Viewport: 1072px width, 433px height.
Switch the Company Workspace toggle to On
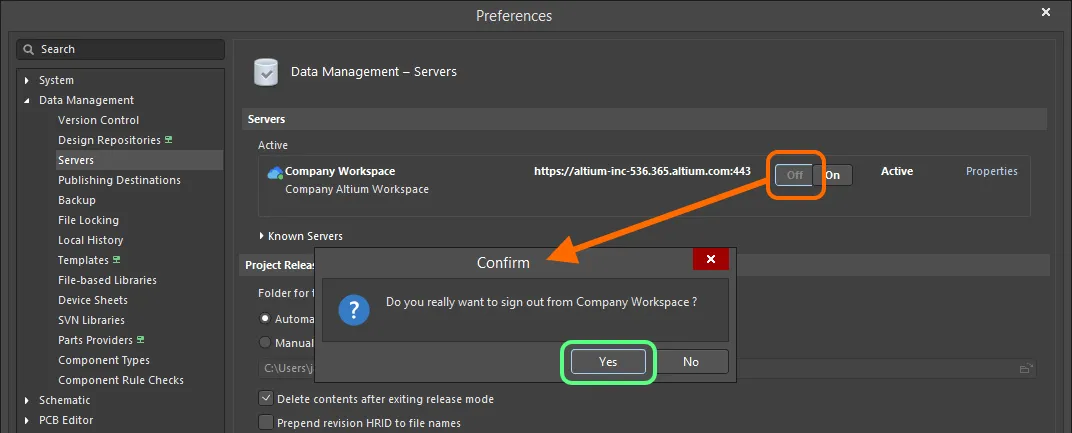click(833, 174)
